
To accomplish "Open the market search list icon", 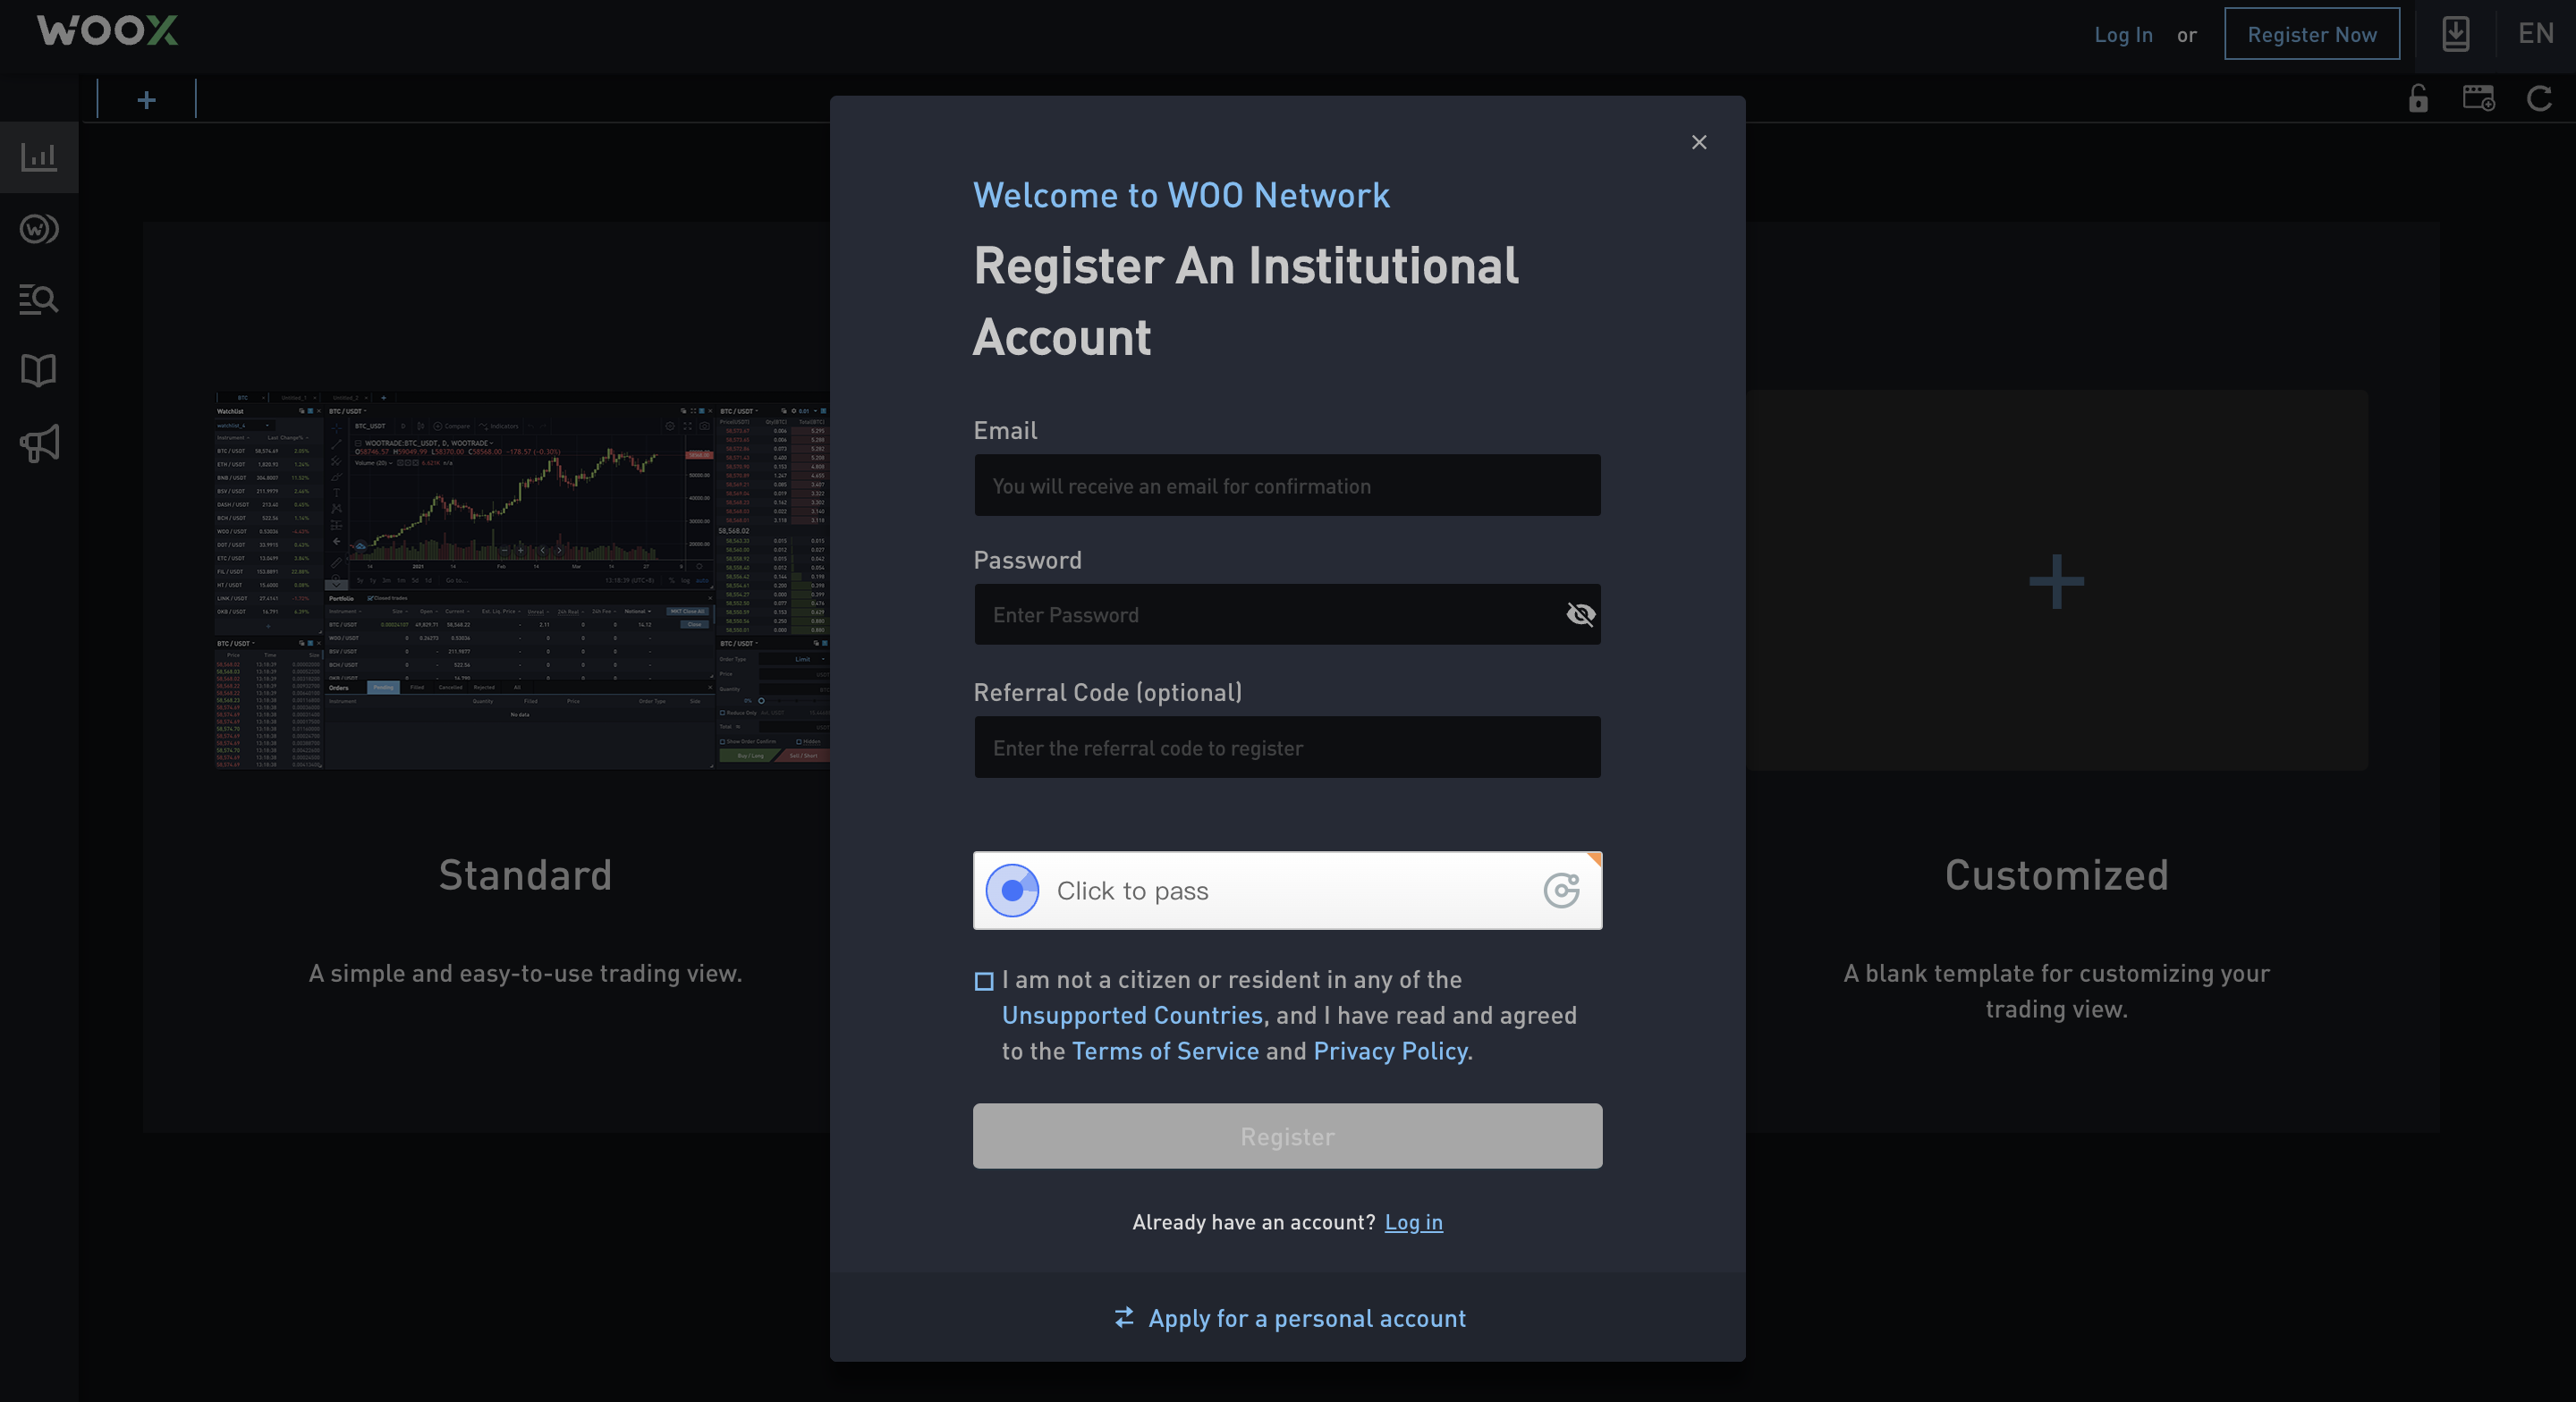I will point(39,299).
